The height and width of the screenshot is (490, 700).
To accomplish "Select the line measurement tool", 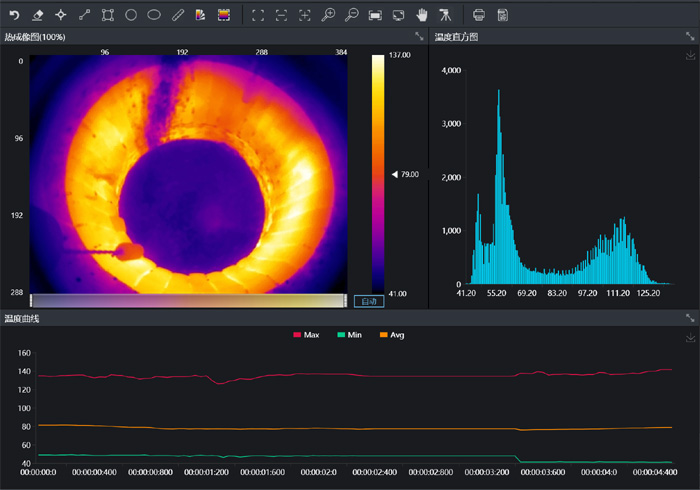I will pos(84,15).
